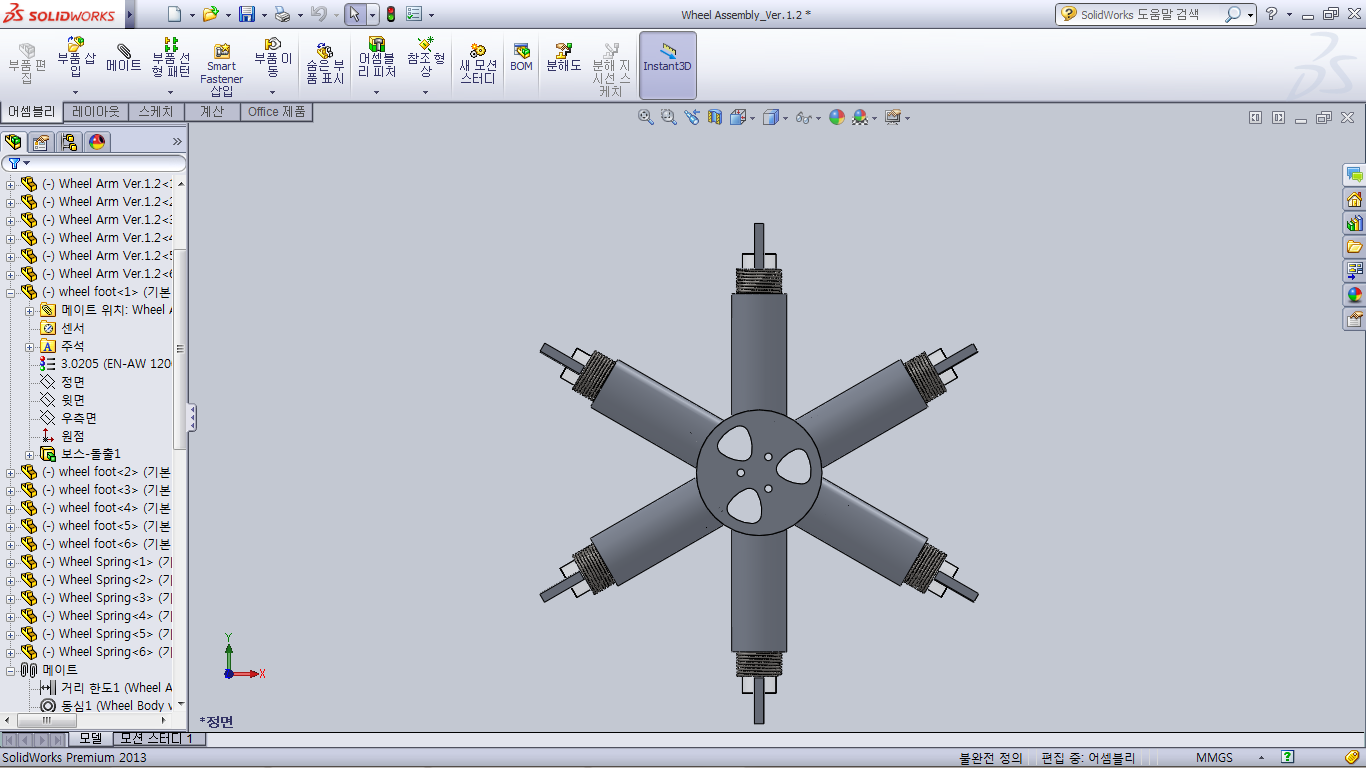Click the Mate (메이트) paperclip tool
1366x768 pixels.
(123, 59)
